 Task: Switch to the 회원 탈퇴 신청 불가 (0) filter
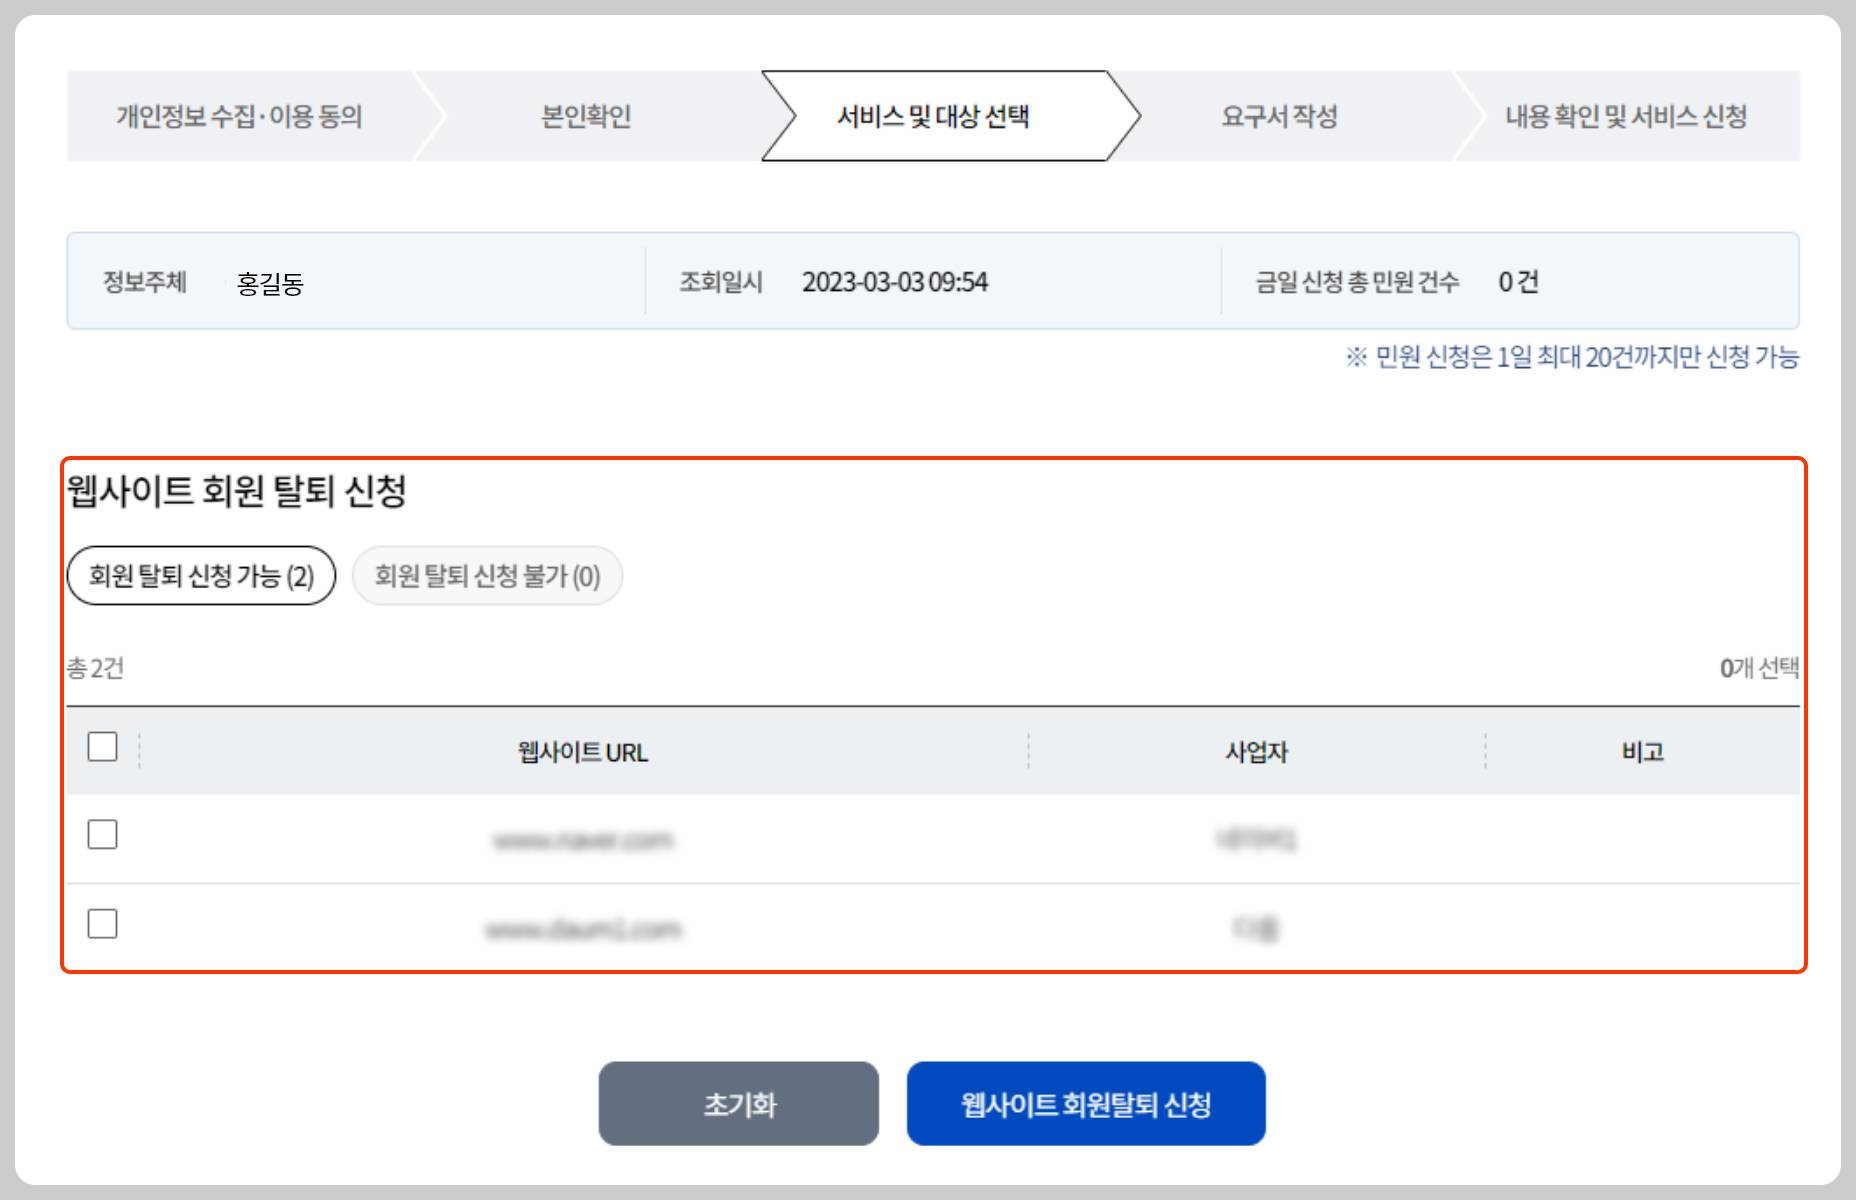pyautogui.click(x=486, y=575)
